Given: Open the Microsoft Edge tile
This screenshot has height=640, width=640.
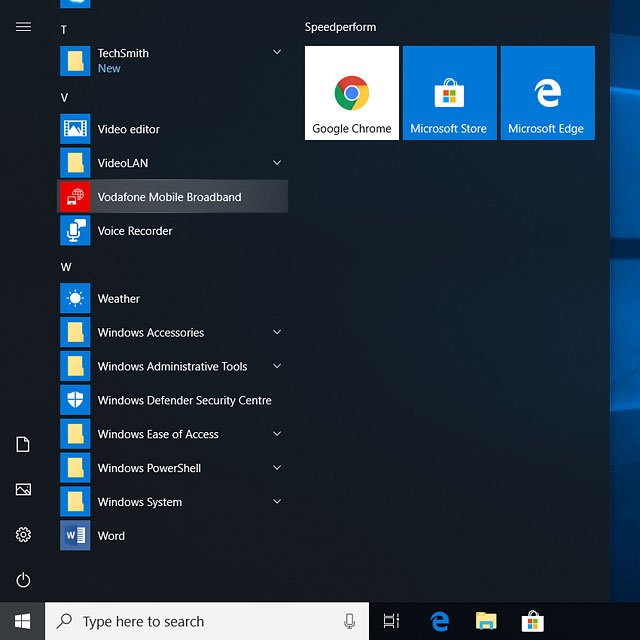Looking at the screenshot, I should [x=547, y=93].
